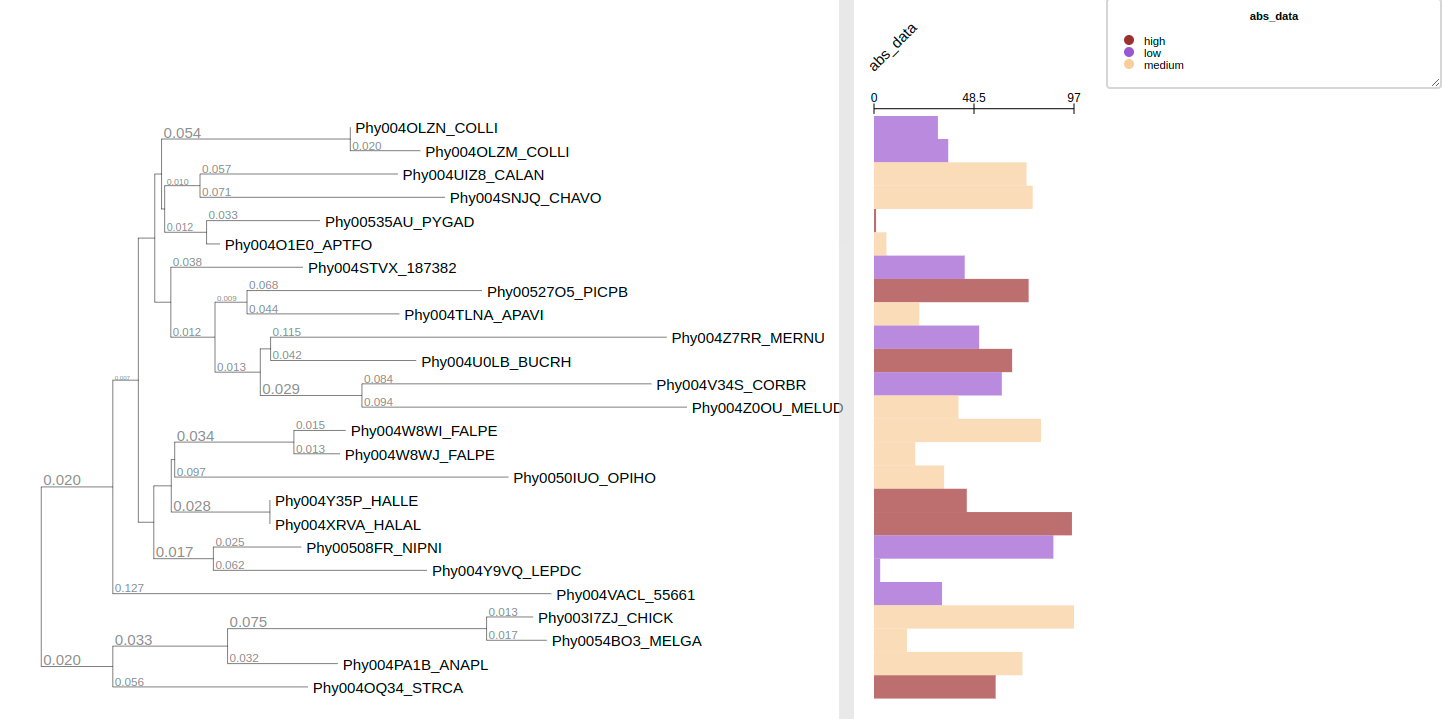The height and width of the screenshot is (719, 1442).
Task: Click the gray vertical panel divider
Action: (x=846, y=360)
